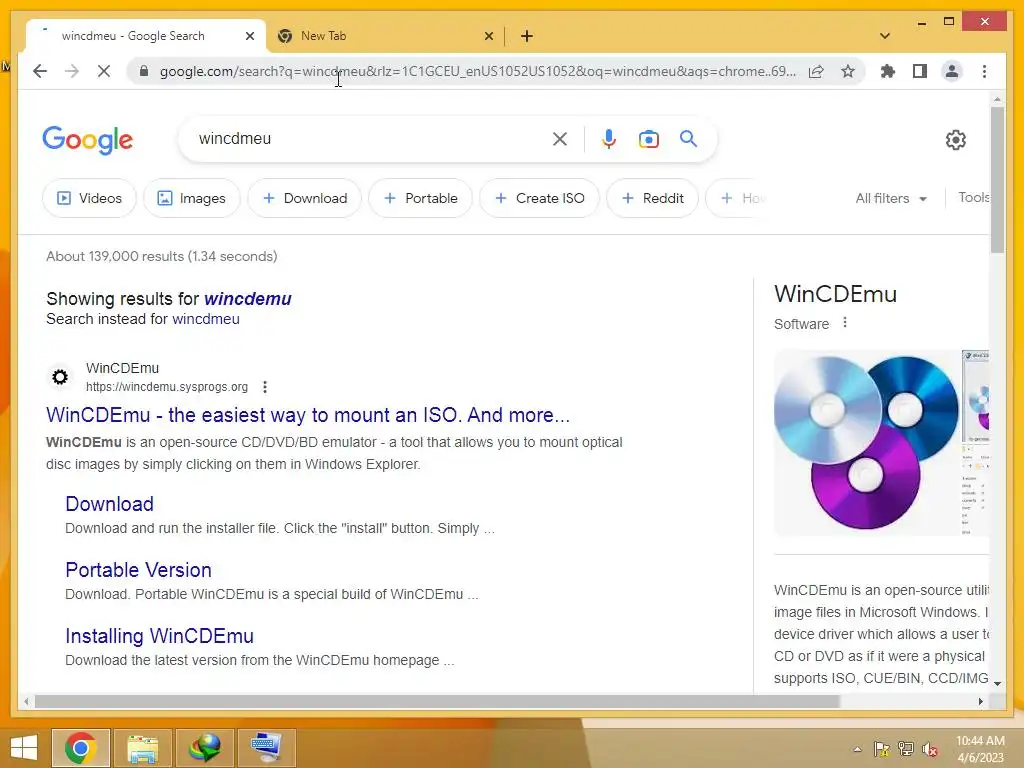This screenshot has height=768, width=1024.
Task: Click the wincdemu.sysprogs.org URL
Action: pos(167,387)
